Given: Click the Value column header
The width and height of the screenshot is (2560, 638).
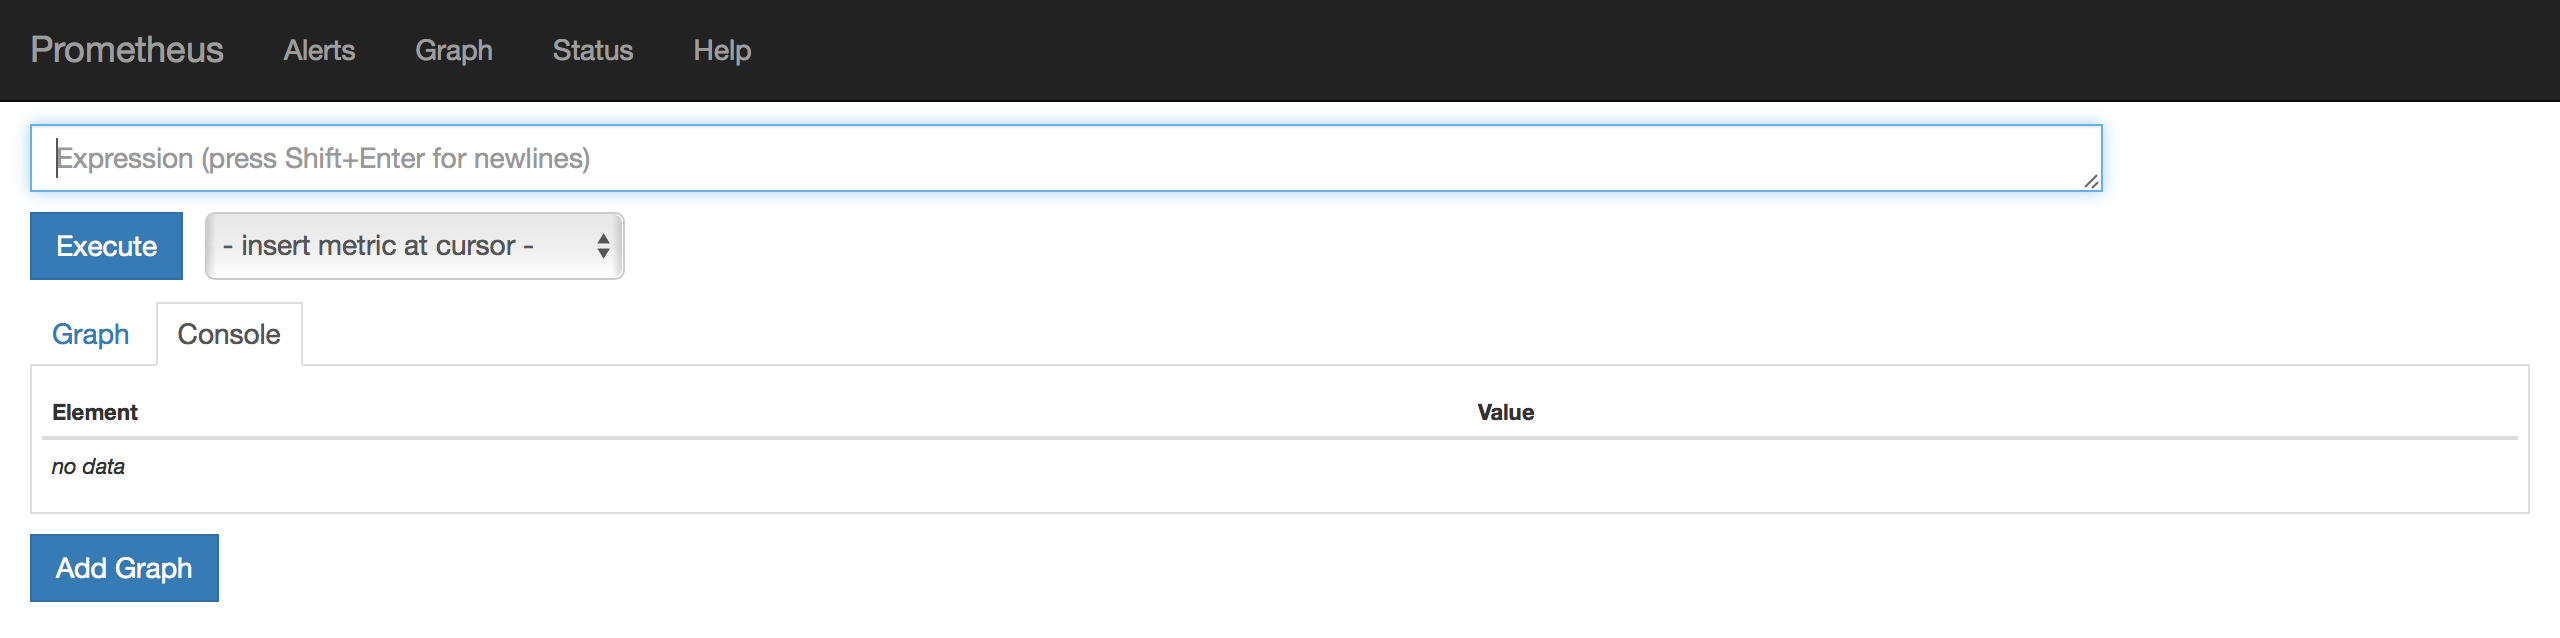Looking at the screenshot, I should point(1507,411).
